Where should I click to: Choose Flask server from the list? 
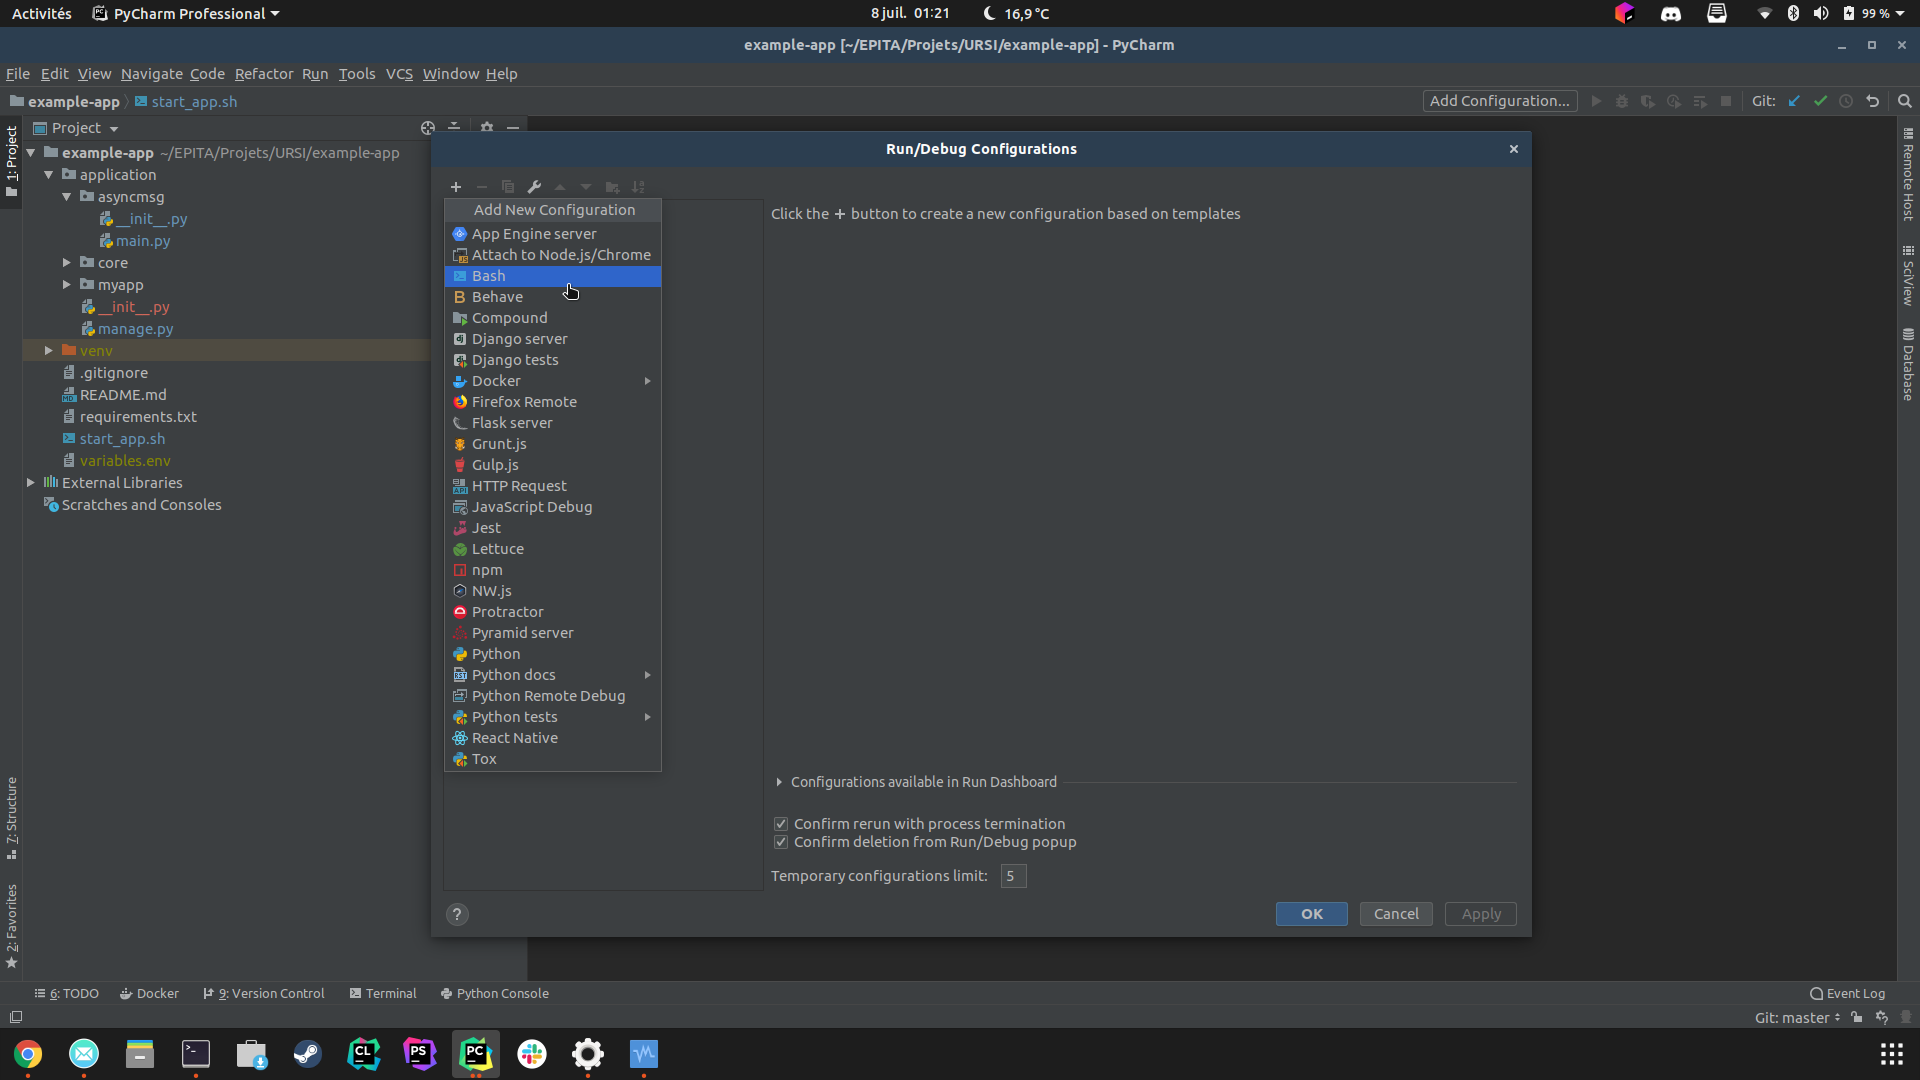[553, 423]
